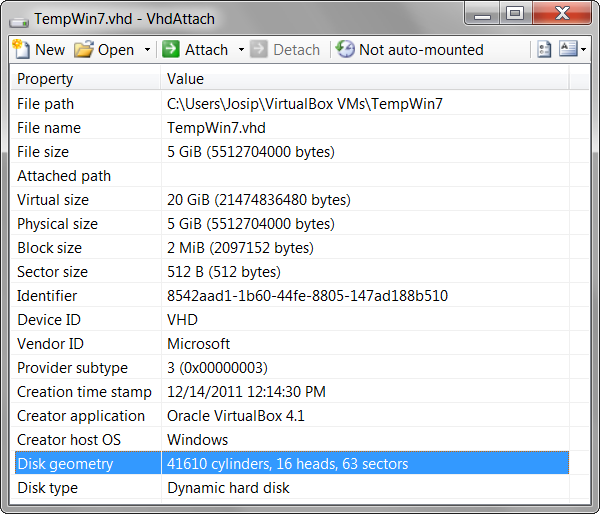Click the Open folder icon
The image size is (600, 514).
pos(84,49)
